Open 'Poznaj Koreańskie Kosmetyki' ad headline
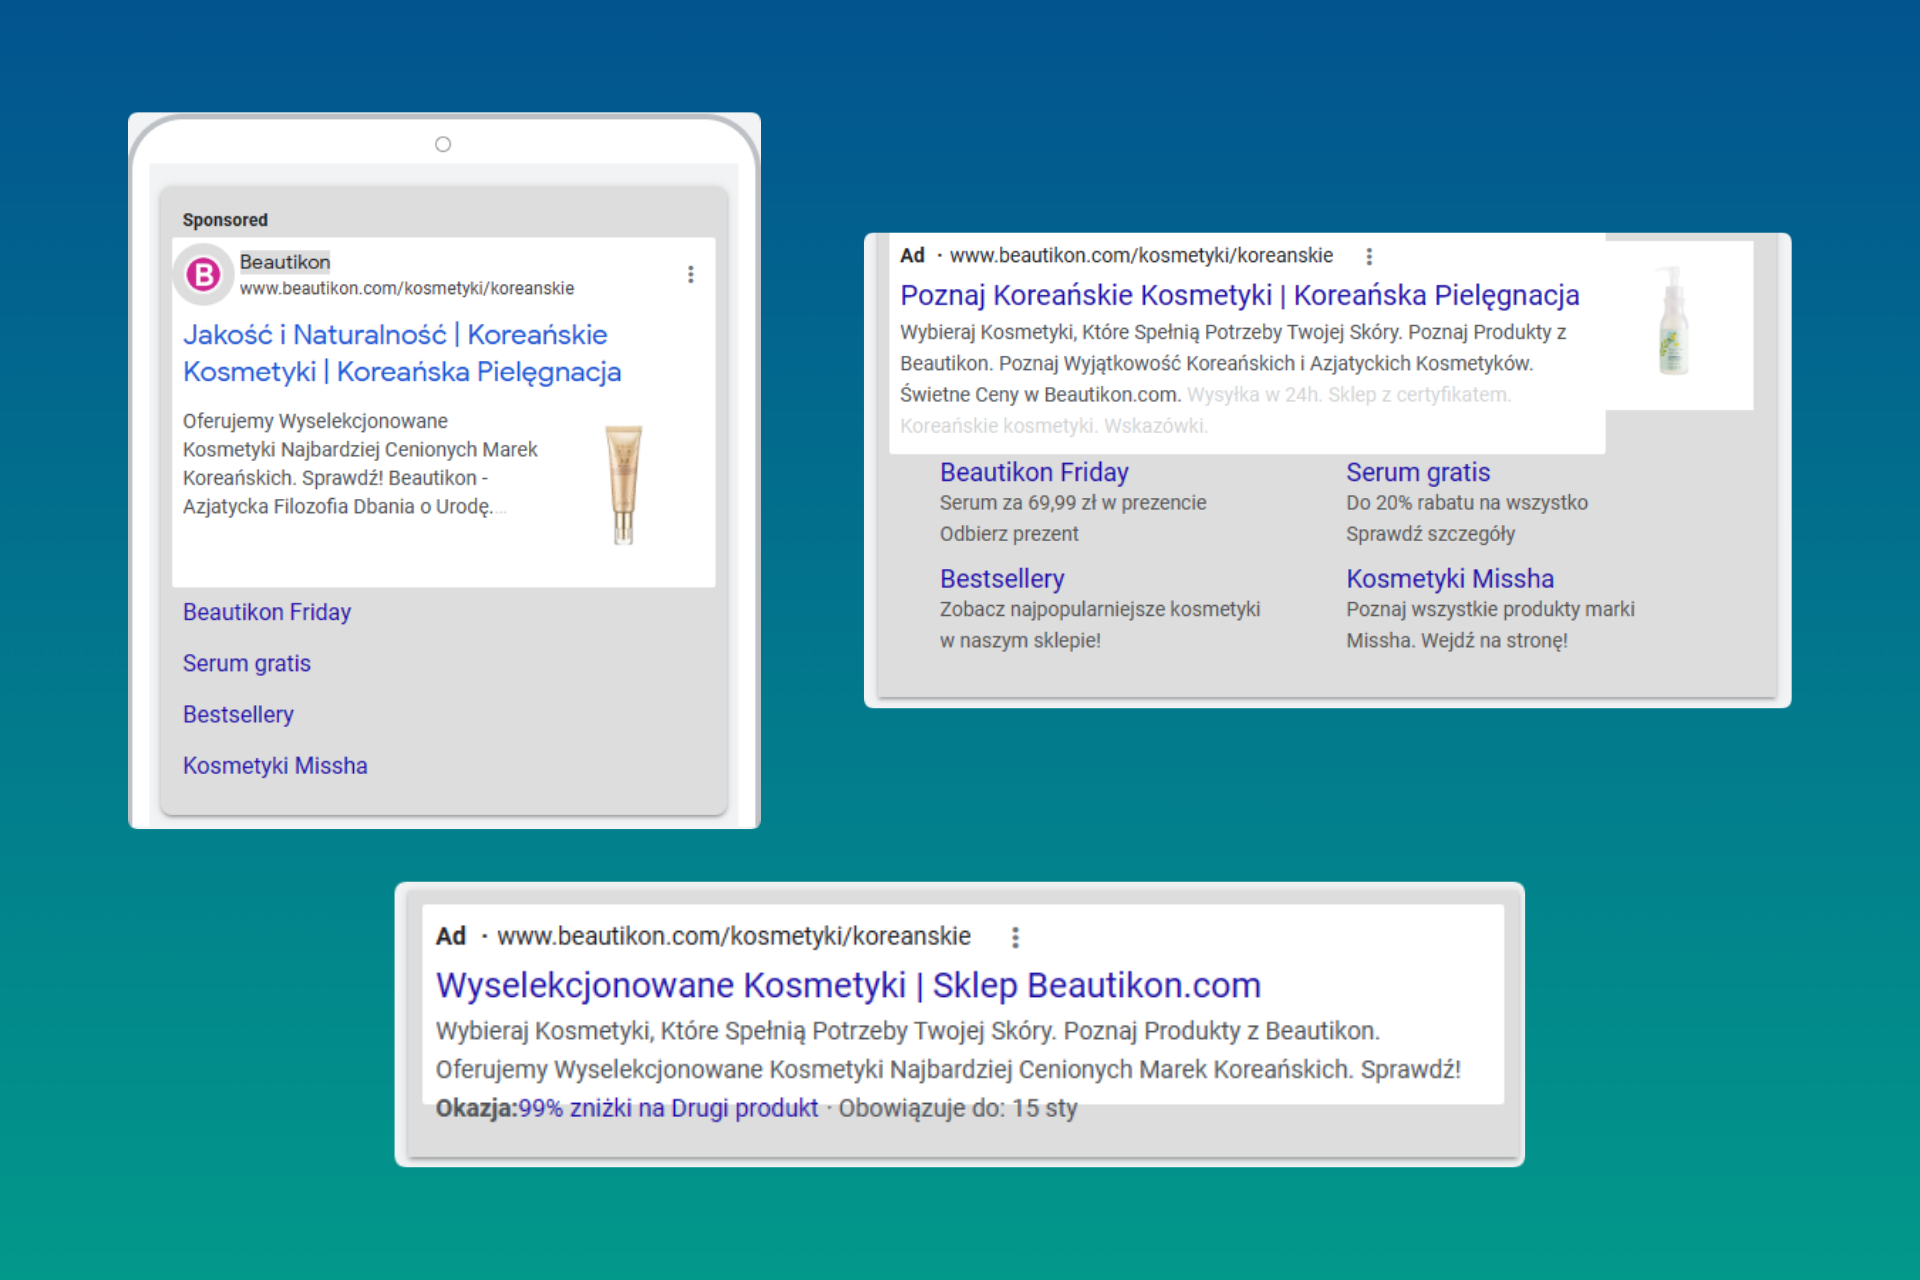Image resolution: width=1920 pixels, height=1280 pixels. tap(1239, 295)
